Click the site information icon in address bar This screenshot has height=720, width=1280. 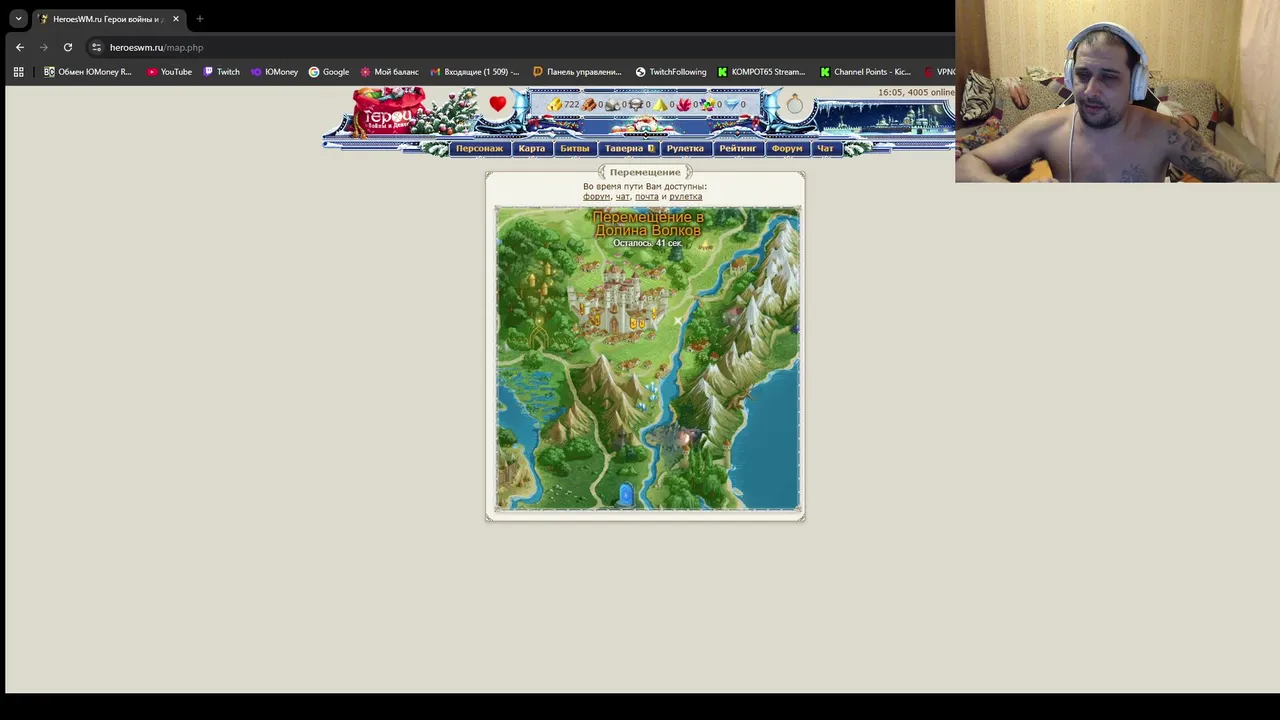pos(96,47)
